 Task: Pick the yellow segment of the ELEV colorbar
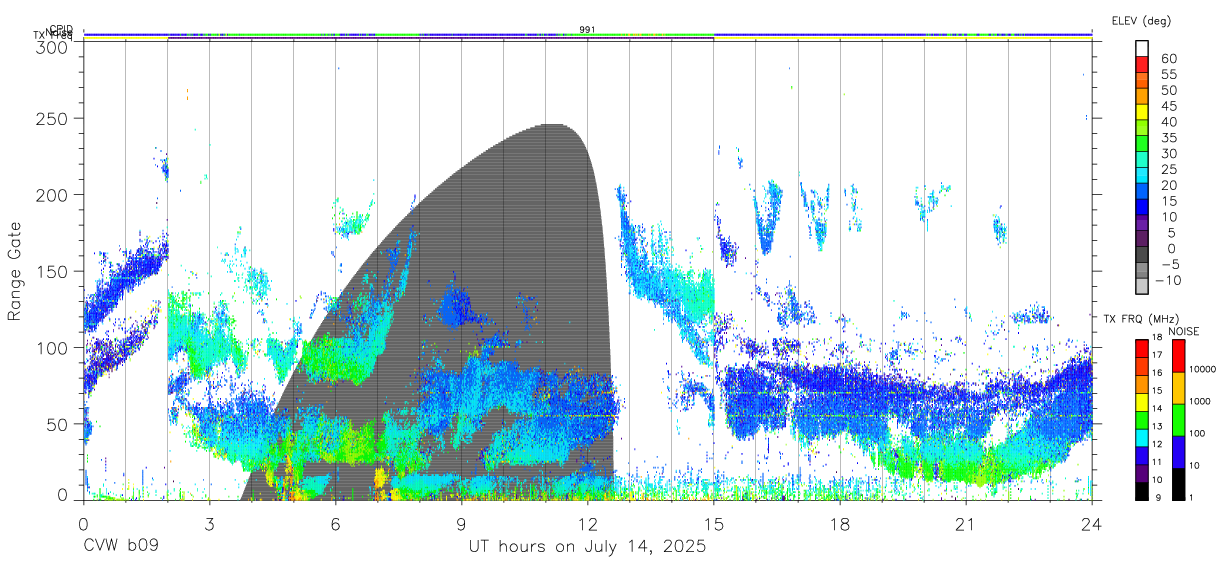click(1142, 110)
